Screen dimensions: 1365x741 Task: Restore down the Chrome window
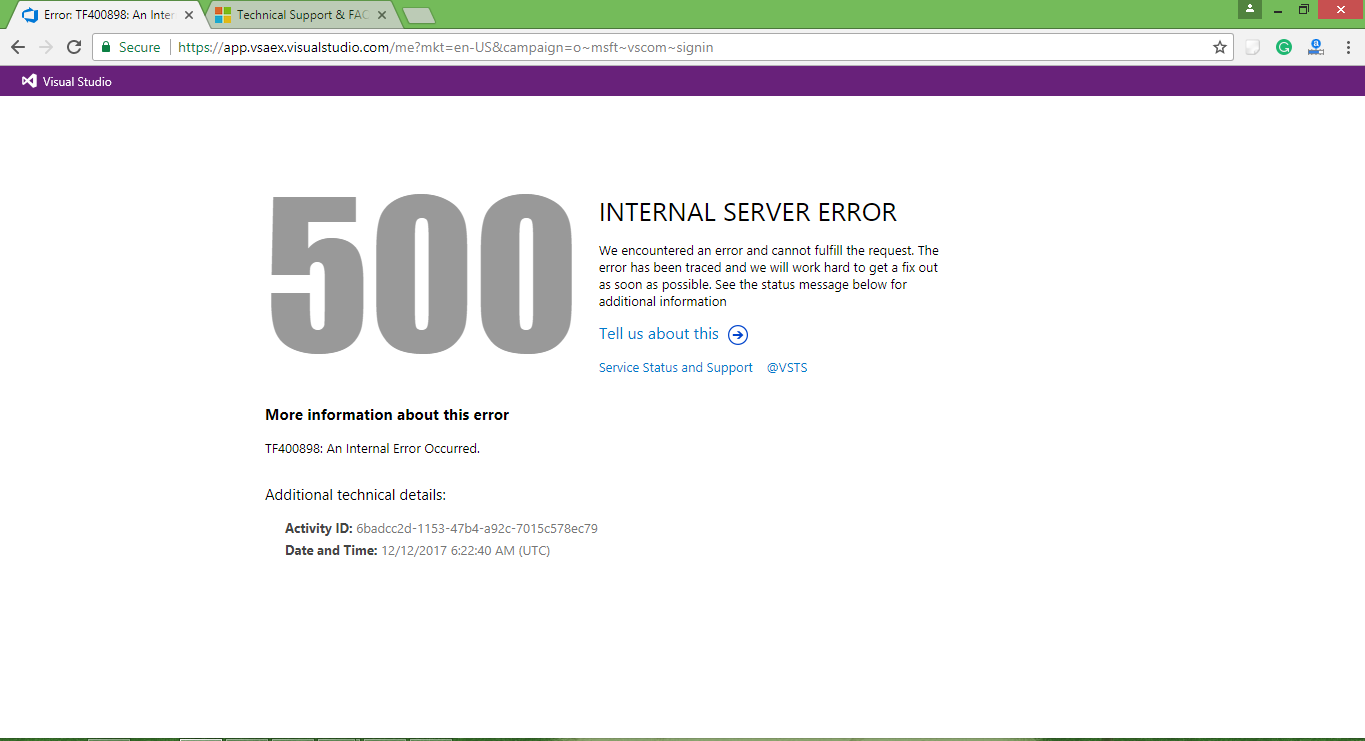(1304, 9)
